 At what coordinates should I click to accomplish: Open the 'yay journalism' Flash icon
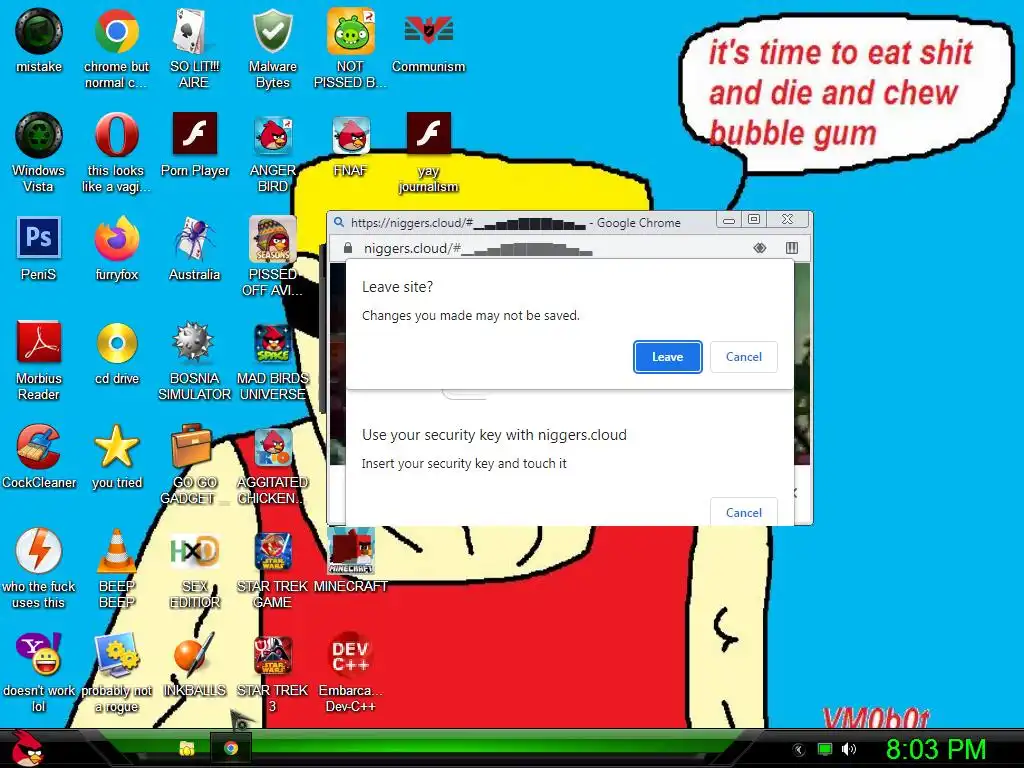click(428, 133)
